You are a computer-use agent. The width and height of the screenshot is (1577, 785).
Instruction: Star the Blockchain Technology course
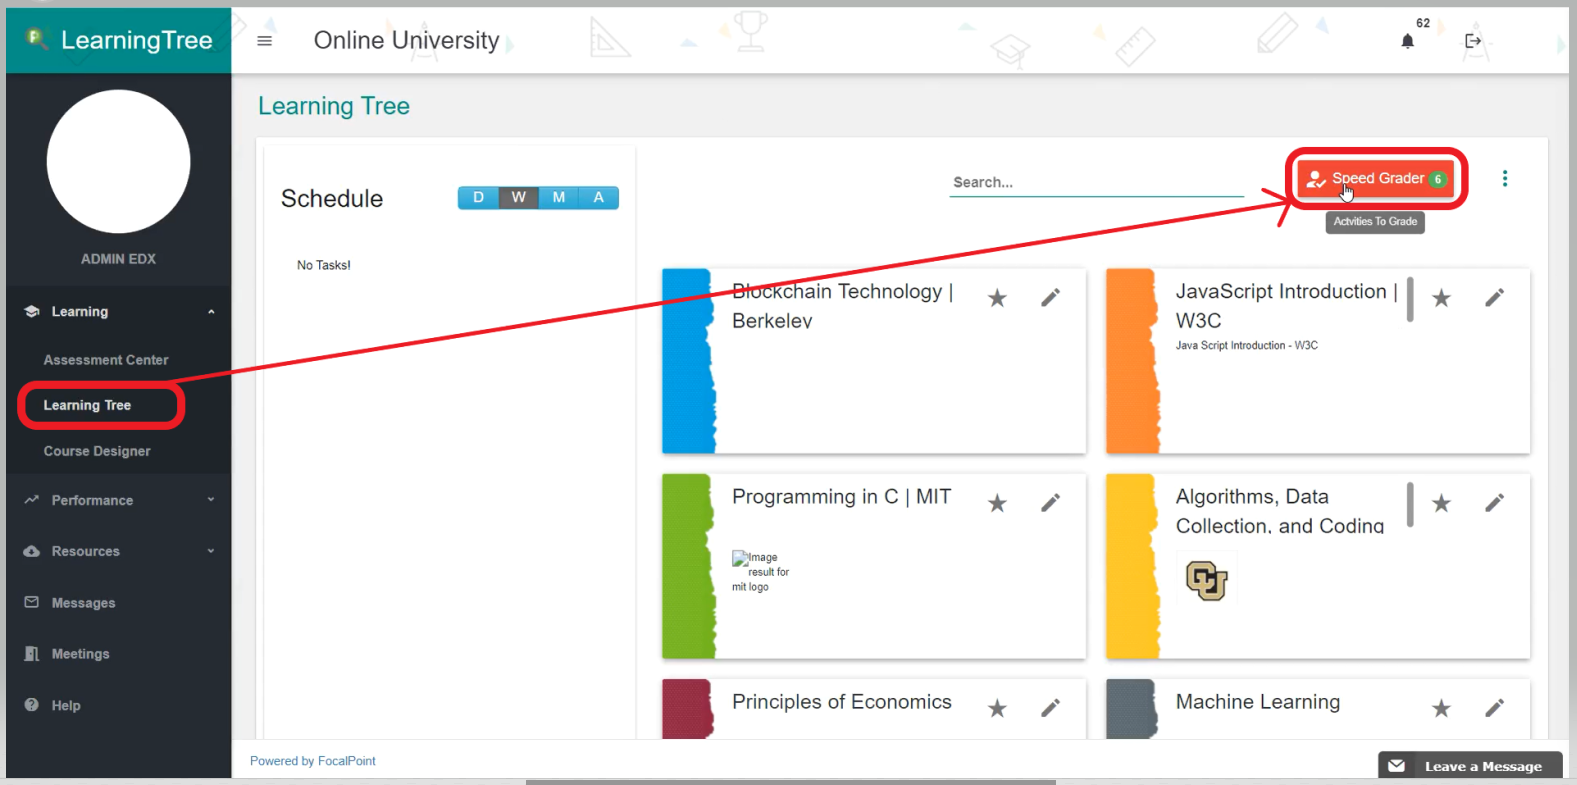click(x=997, y=298)
